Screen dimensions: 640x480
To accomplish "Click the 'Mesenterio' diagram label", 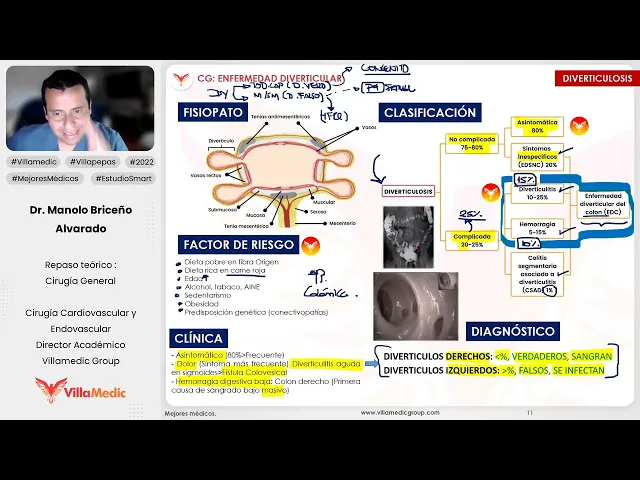I will (x=342, y=223).
